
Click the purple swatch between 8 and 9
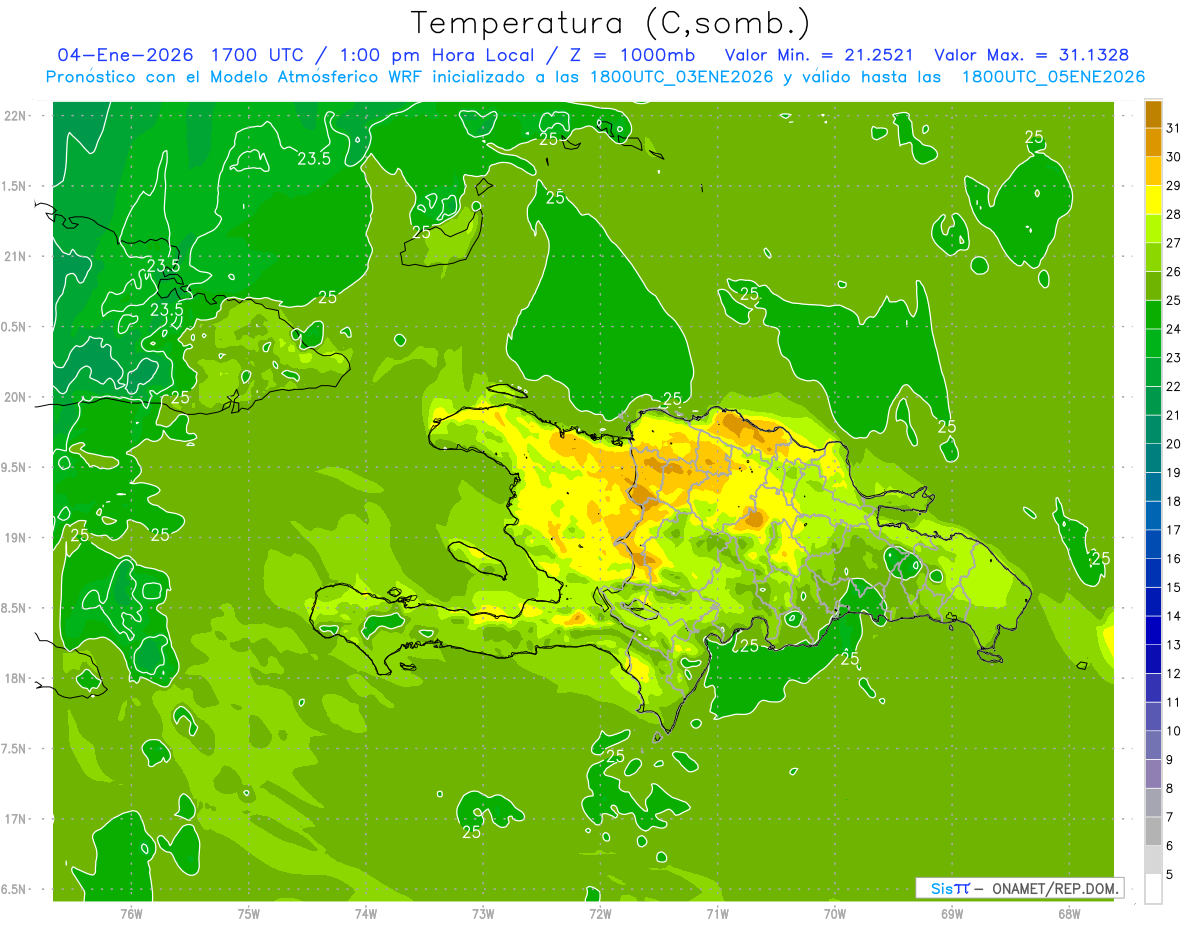click(x=1153, y=775)
